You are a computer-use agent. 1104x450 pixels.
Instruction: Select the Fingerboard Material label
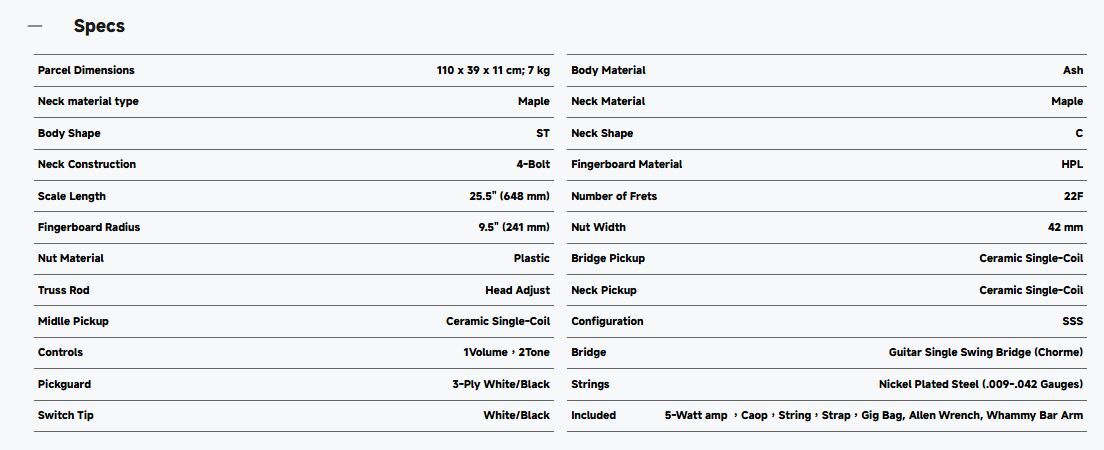(626, 164)
